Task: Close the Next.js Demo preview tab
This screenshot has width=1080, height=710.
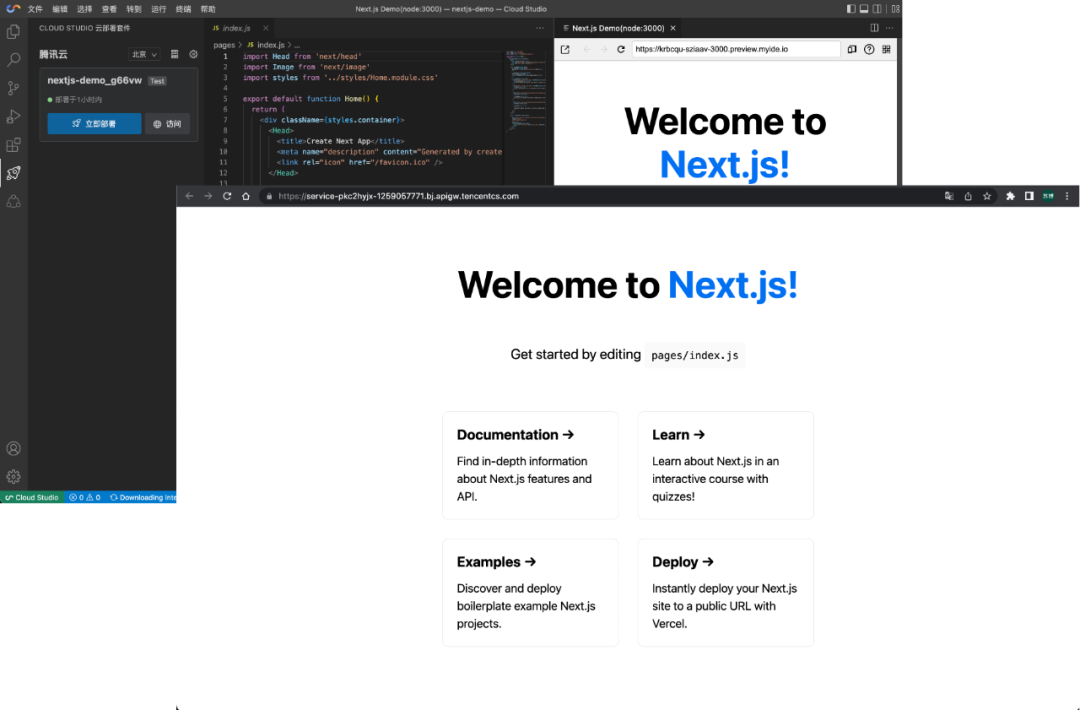Action: coord(673,28)
